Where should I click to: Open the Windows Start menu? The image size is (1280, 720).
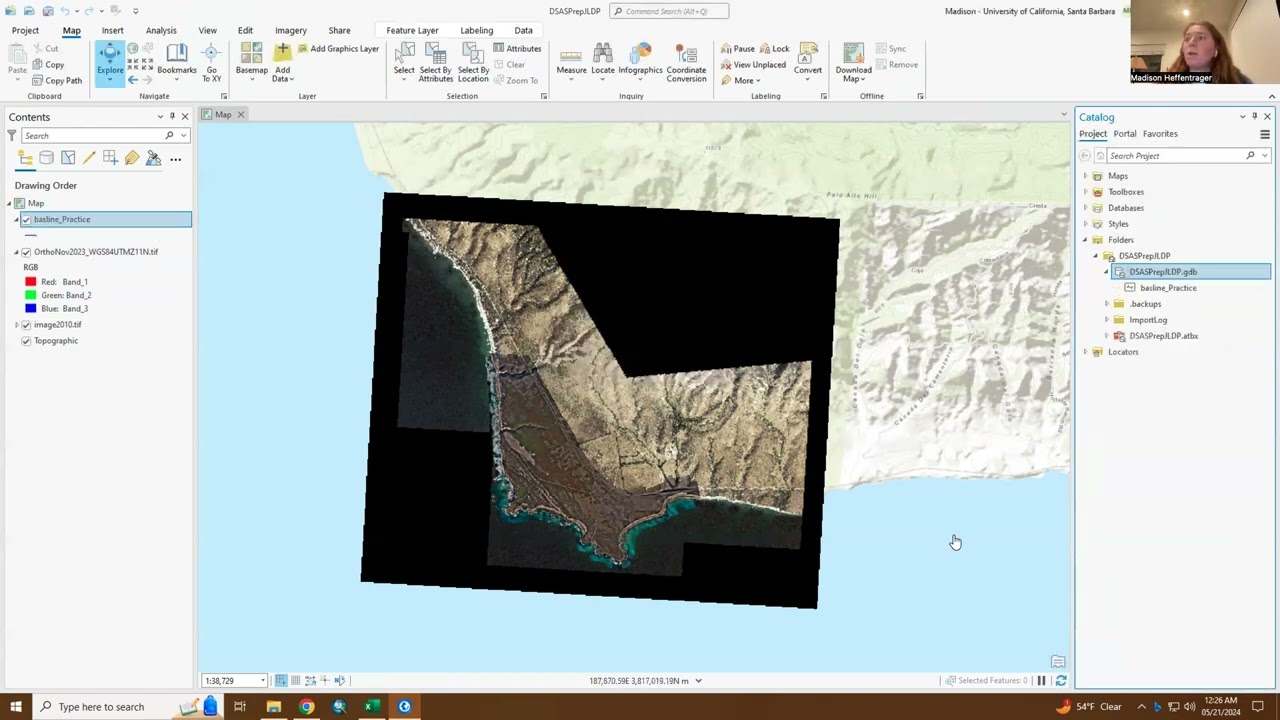click(16, 707)
